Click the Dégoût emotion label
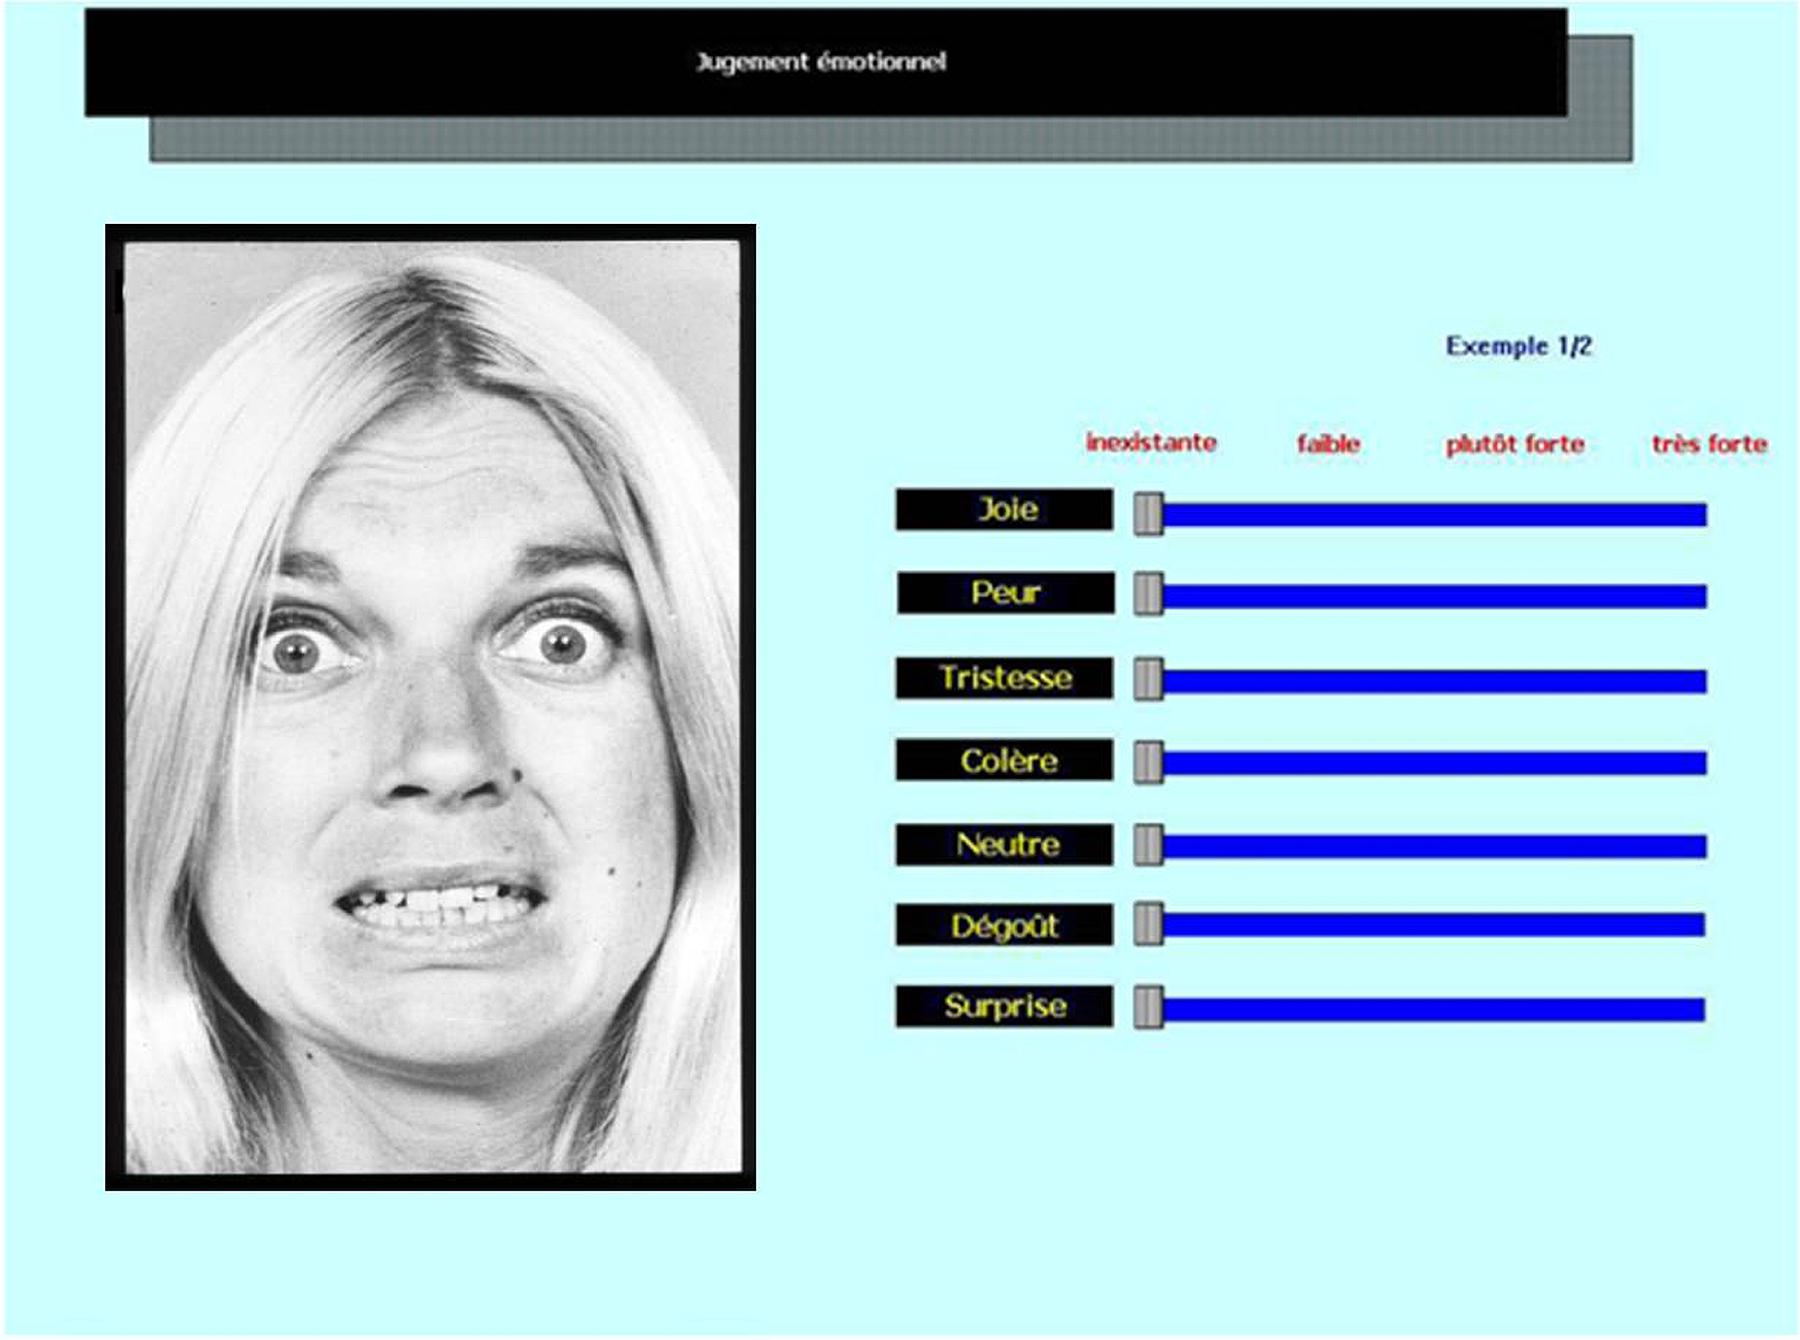The height and width of the screenshot is (1340, 1800). tap(1004, 925)
